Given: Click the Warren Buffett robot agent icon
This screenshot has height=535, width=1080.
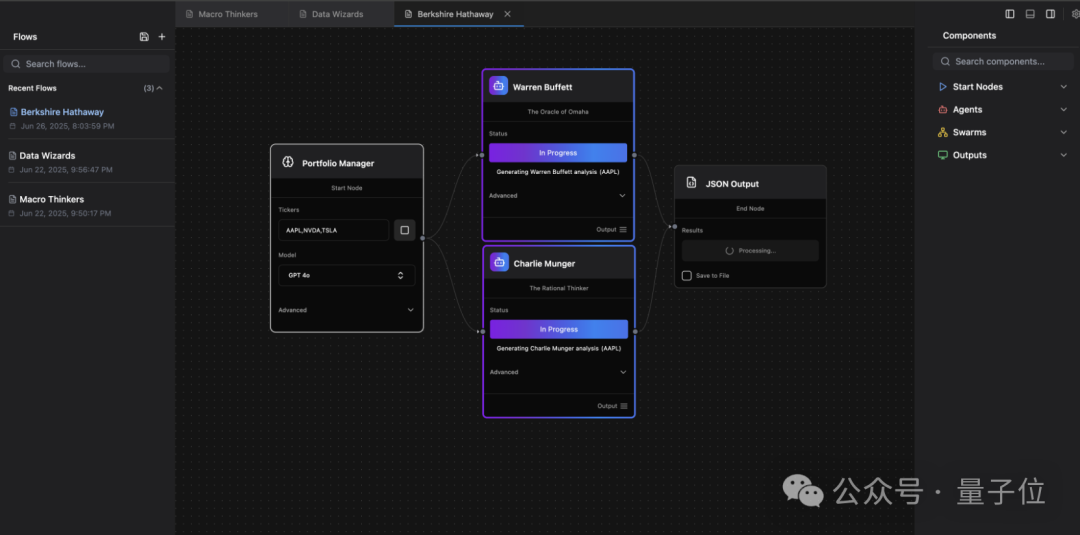Looking at the screenshot, I should coord(499,86).
